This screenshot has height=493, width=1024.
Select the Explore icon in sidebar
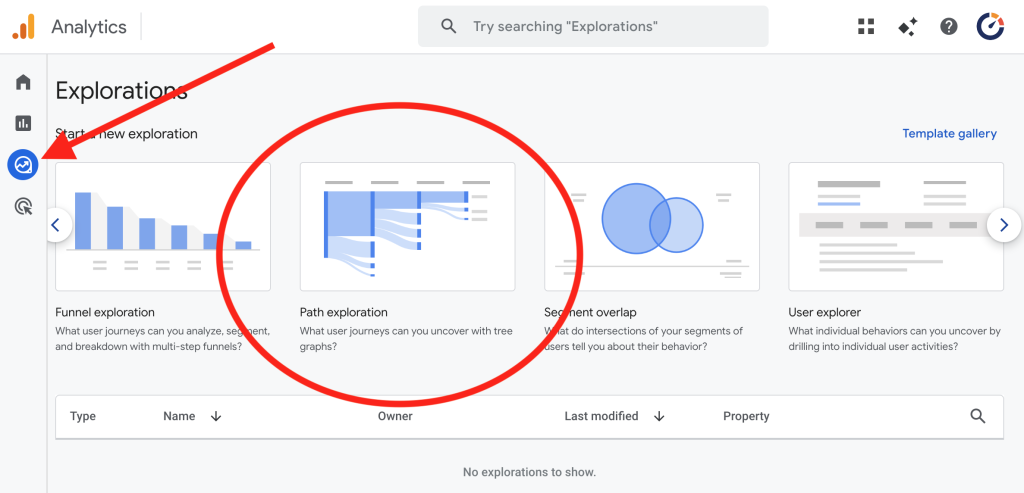(24, 165)
